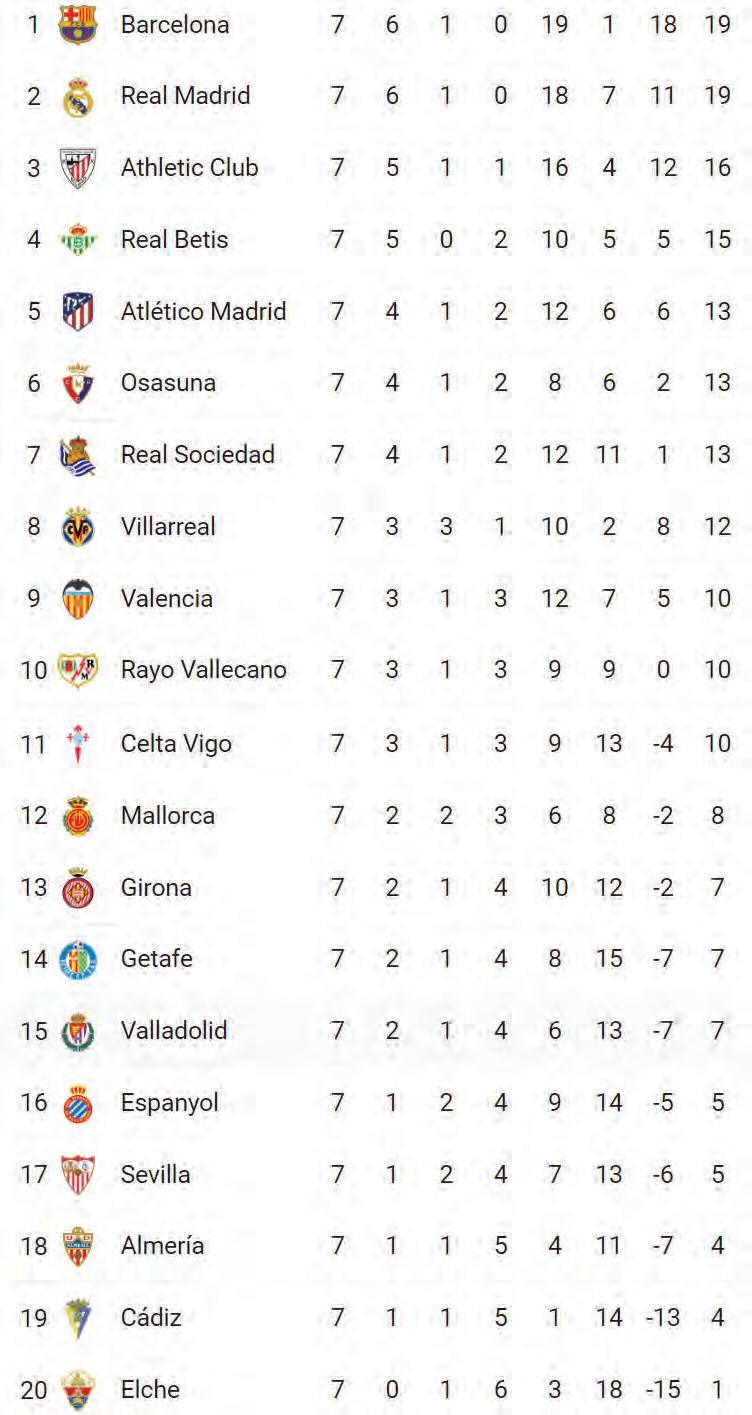This screenshot has height=1415, width=752.
Task: Click the Mallorca team name
Action: (167, 816)
